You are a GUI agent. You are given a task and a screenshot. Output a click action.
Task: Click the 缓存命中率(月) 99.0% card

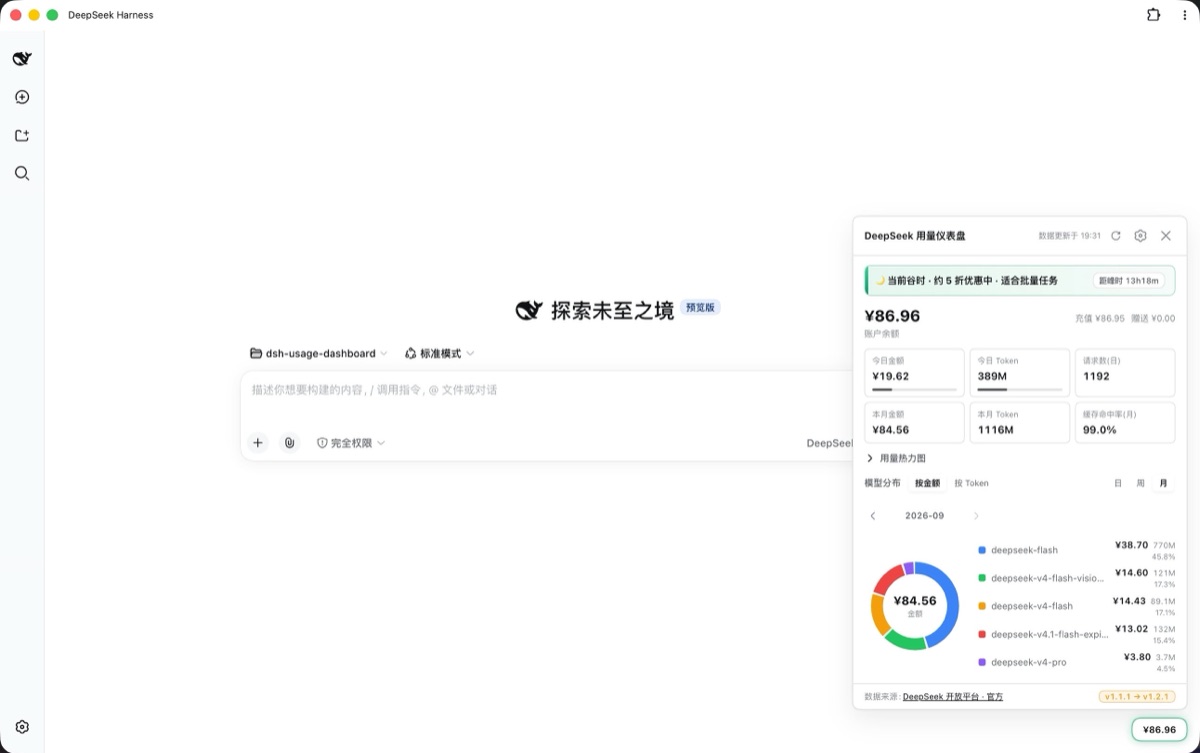[1125, 422]
